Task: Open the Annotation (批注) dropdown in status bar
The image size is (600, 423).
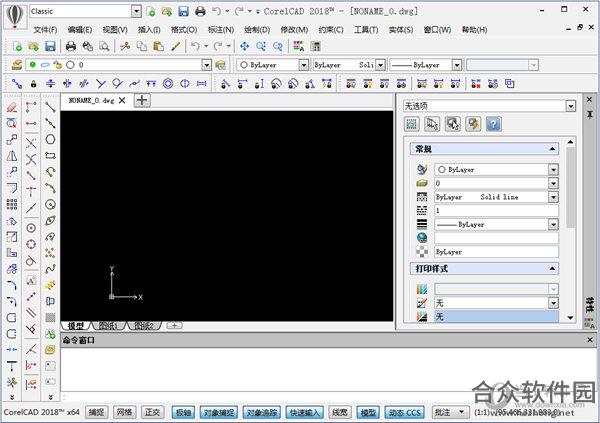Action: [x=461, y=412]
